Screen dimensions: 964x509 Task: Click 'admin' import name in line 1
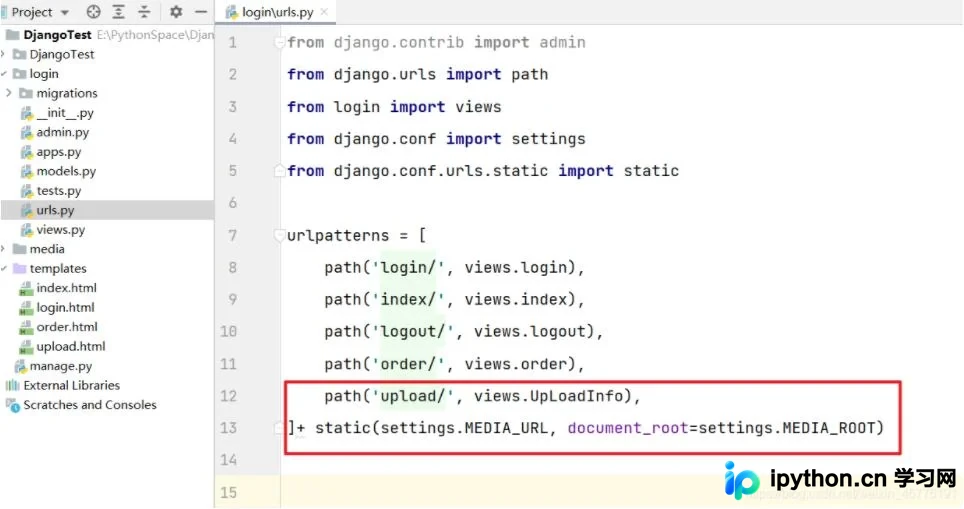pyautogui.click(x=563, y=42)
